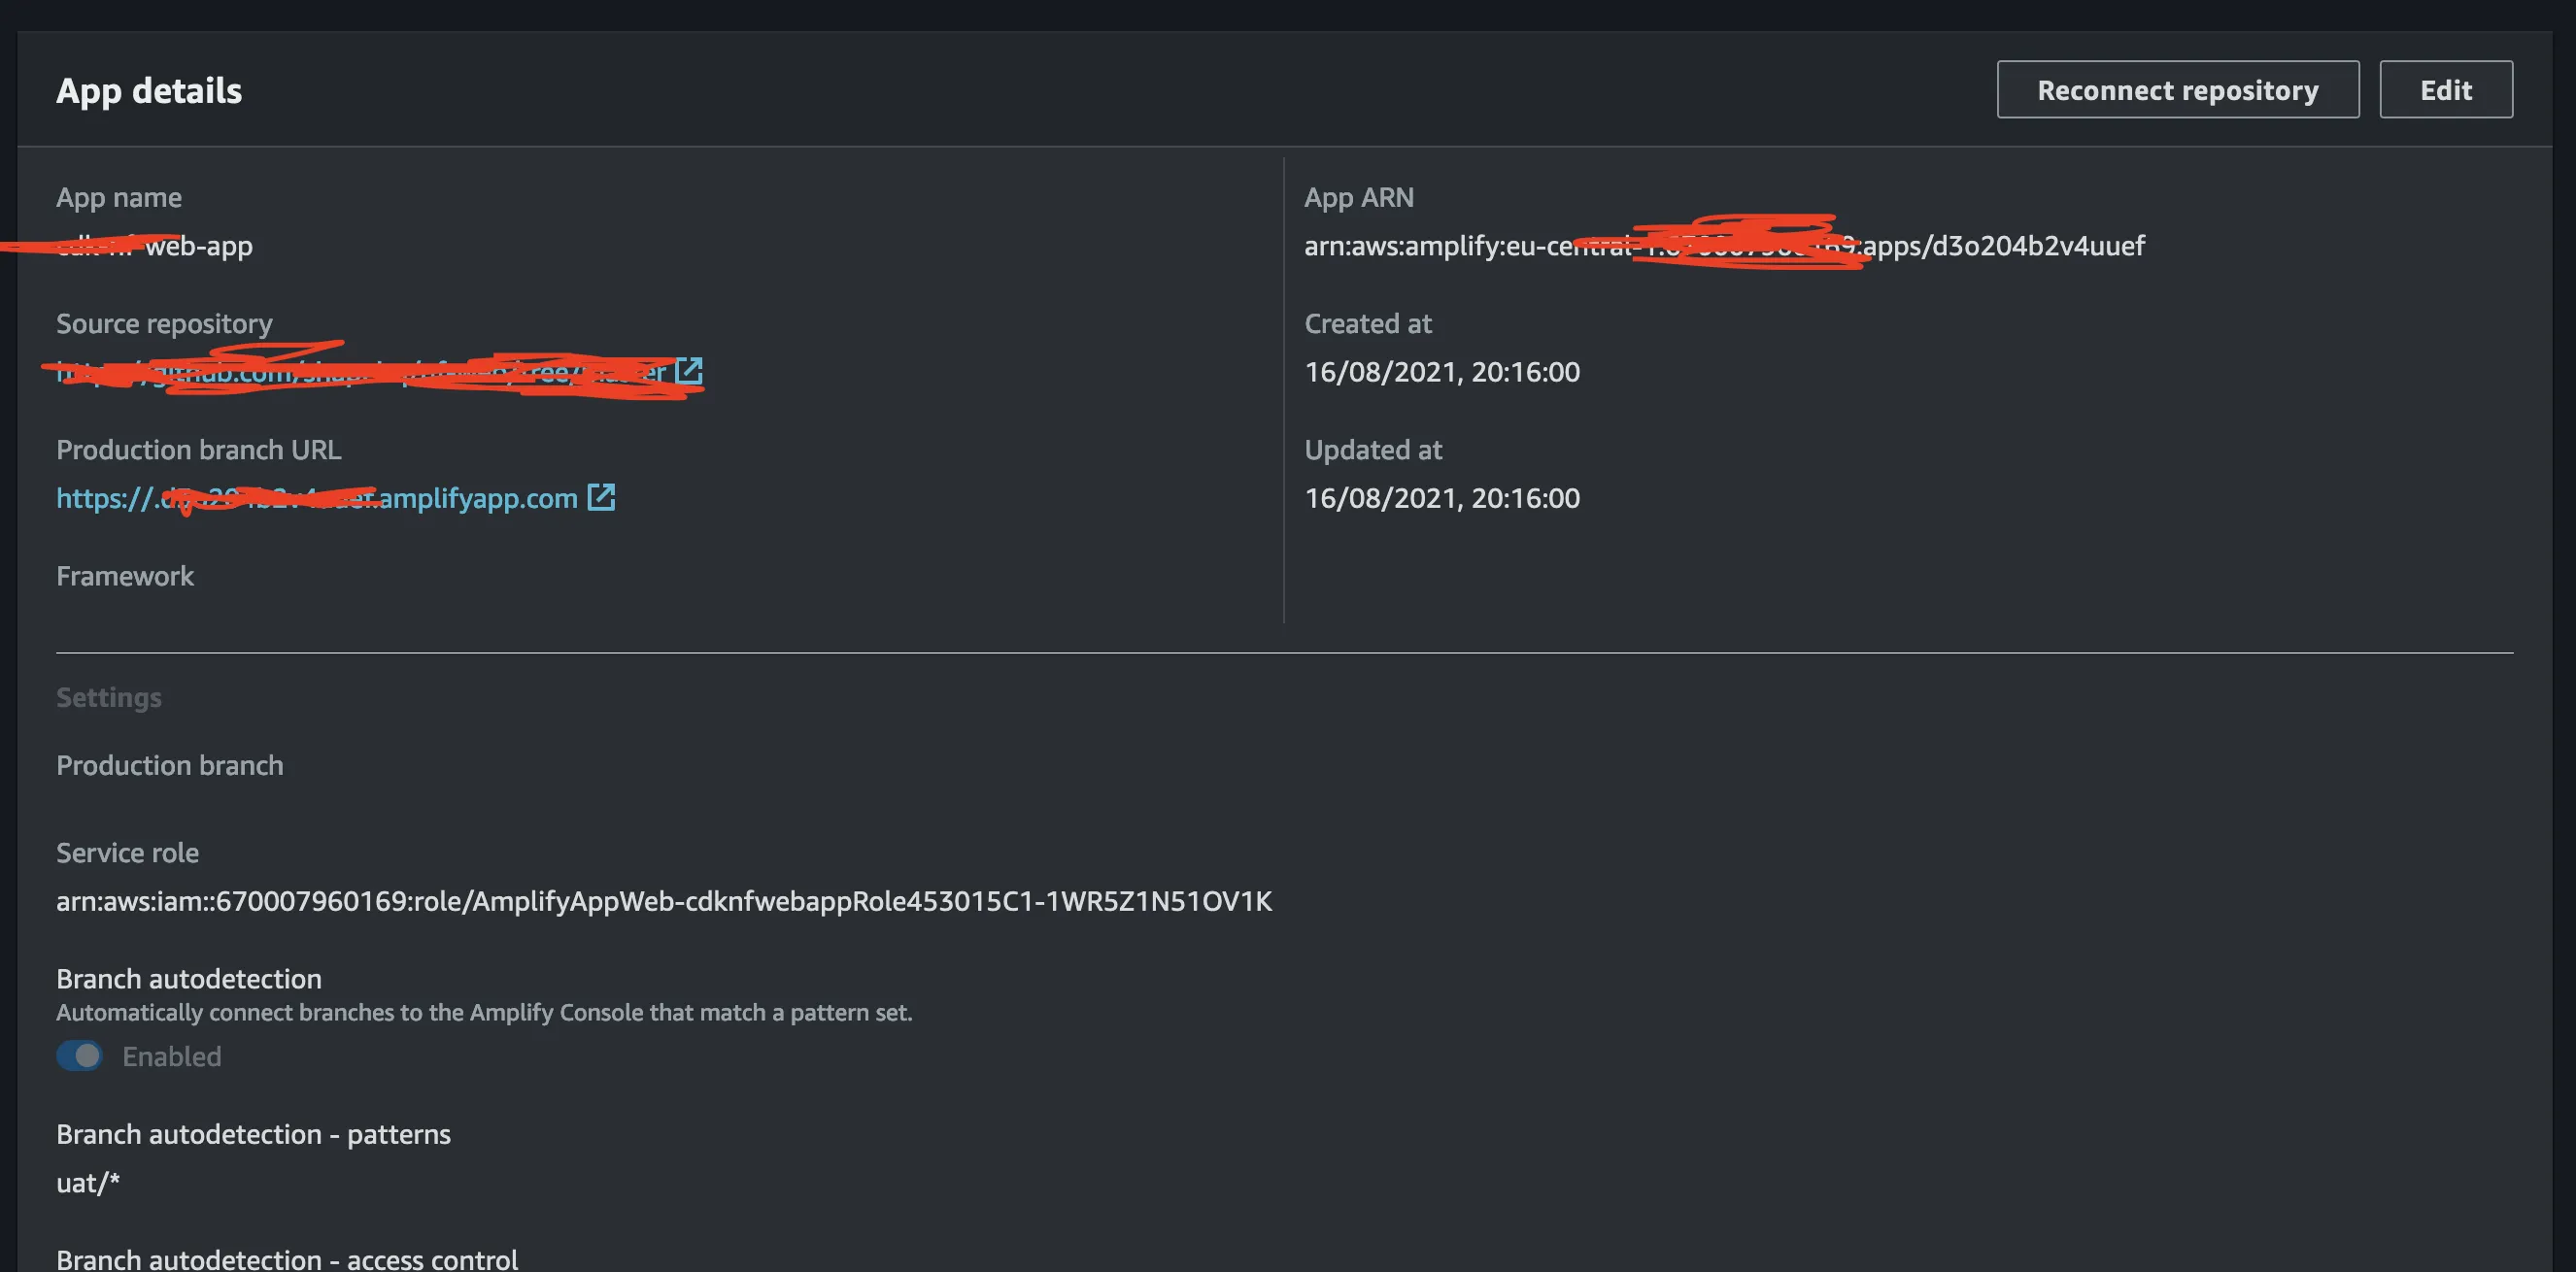This screenshot has width=2576, height=1272.
Task: Click the Service role ARN text
Action: 663,901
